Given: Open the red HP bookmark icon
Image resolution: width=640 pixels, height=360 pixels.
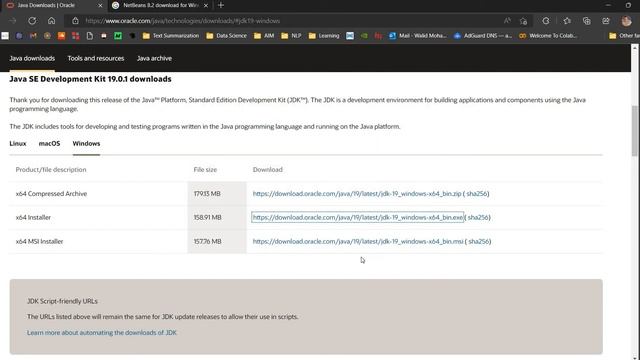Looking at the screenshot, I should pyautogui.click(x=378, y=36).
